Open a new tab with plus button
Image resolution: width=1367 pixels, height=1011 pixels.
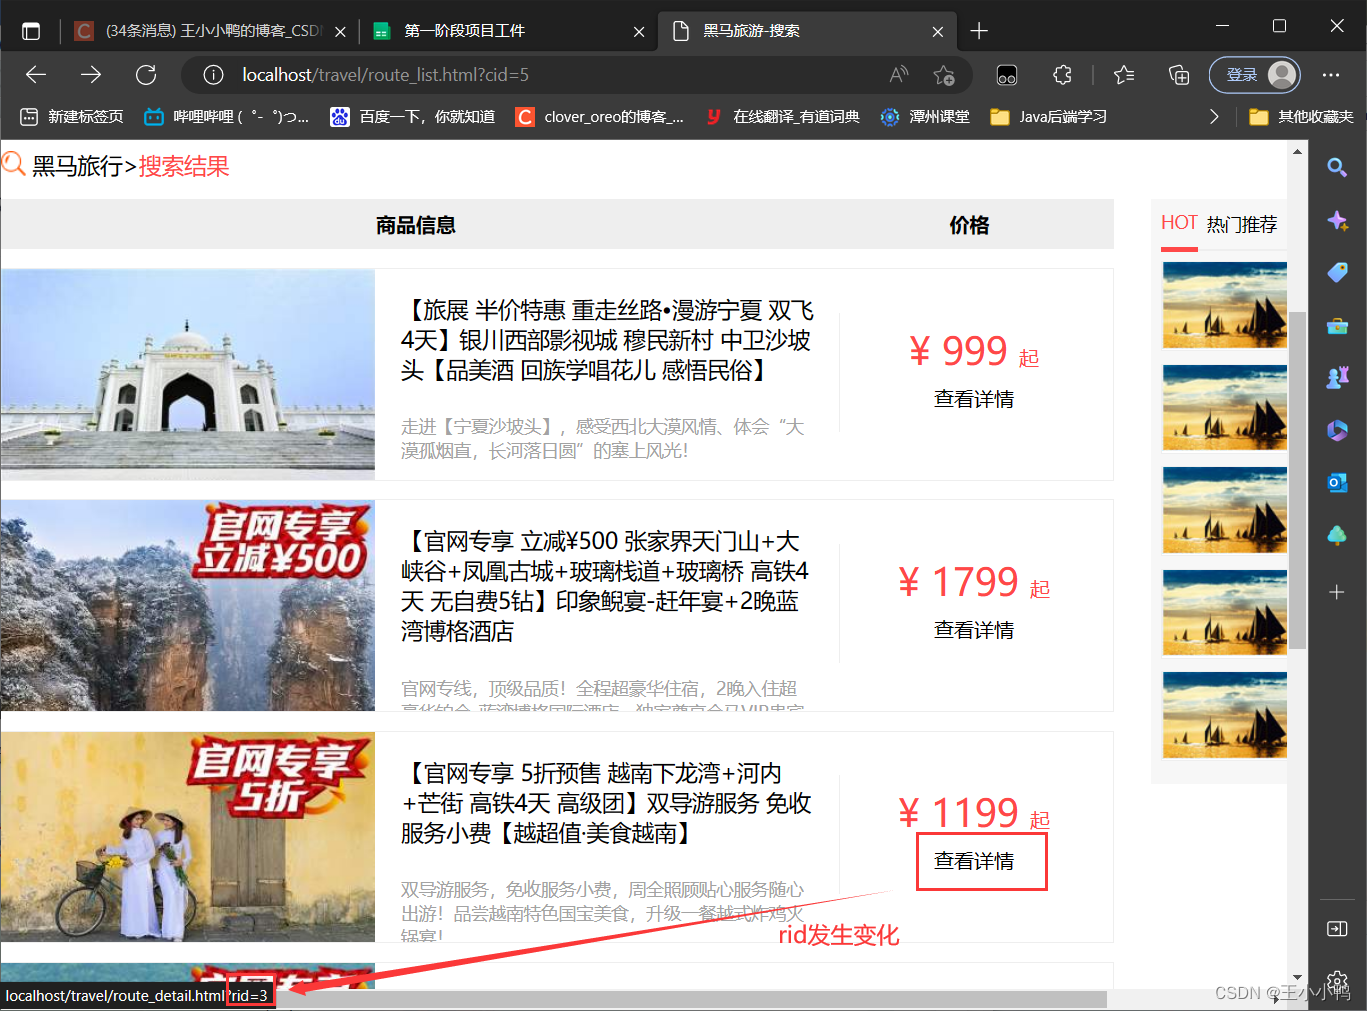point(979,31)
